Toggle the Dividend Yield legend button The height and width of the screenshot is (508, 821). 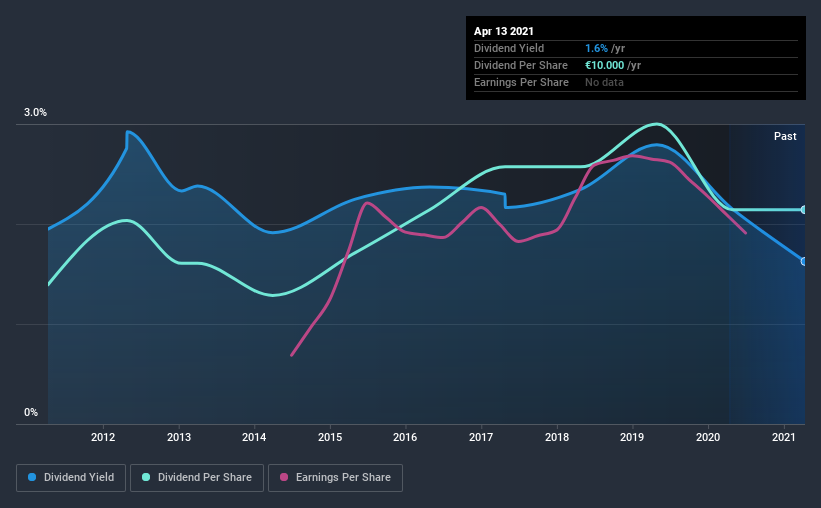click(71, 478)
